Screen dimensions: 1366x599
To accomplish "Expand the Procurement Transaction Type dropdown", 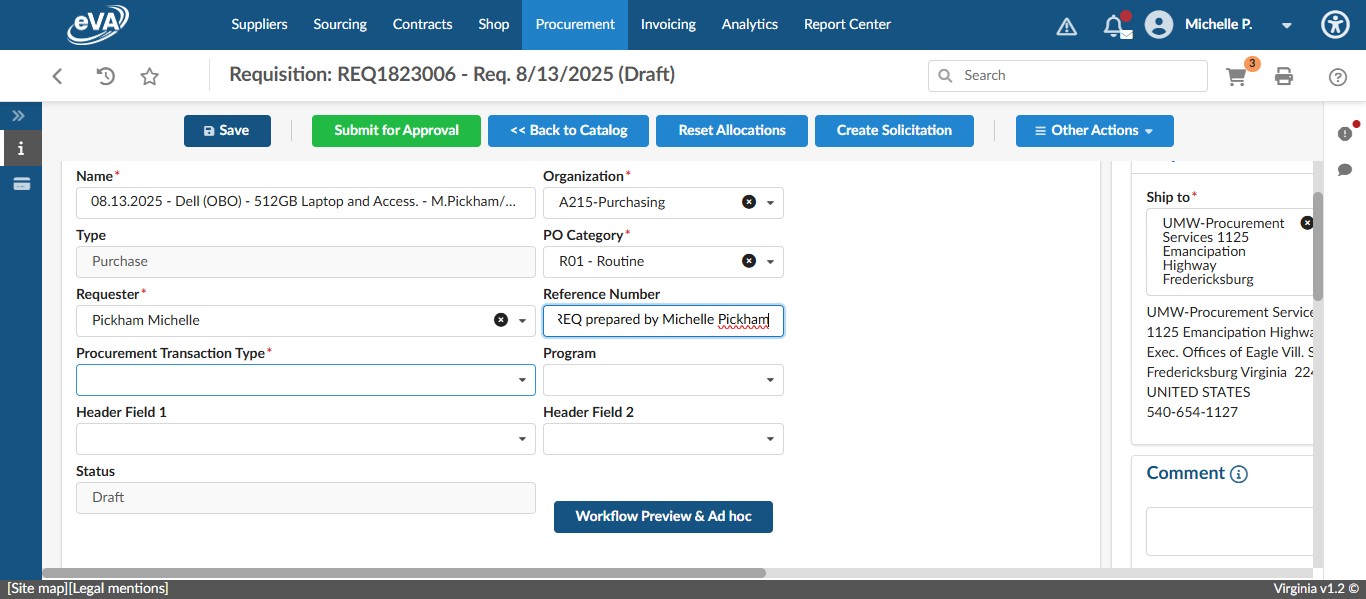I will (522, 380).
